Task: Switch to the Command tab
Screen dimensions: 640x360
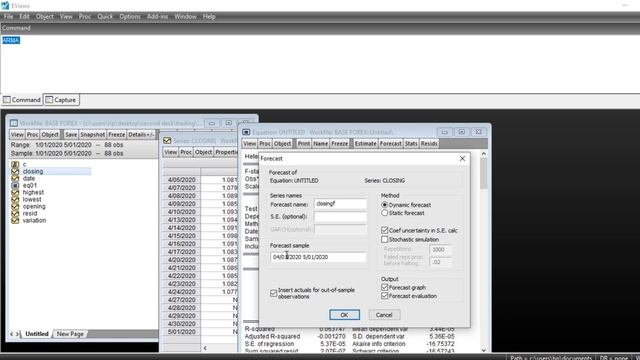Action: 22,100
